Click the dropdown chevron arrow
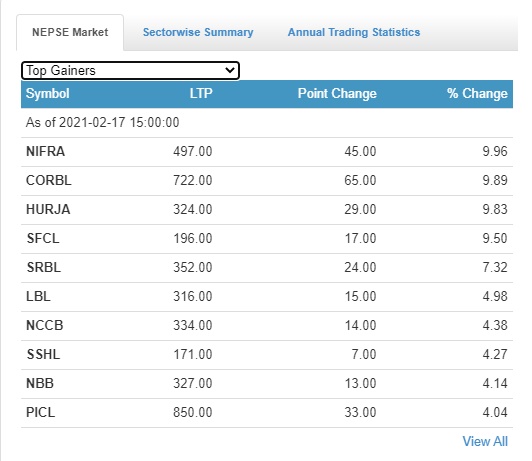This screenshot has height=461, width=532. [230, 70]
